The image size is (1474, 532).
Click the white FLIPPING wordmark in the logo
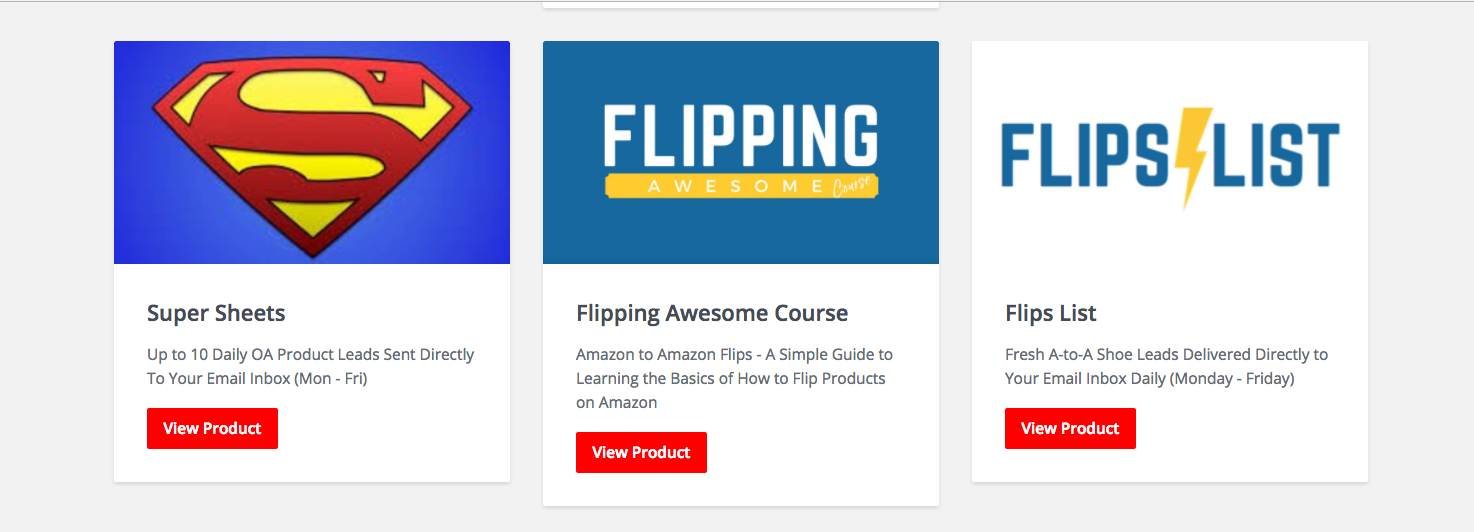coord(740,135)
